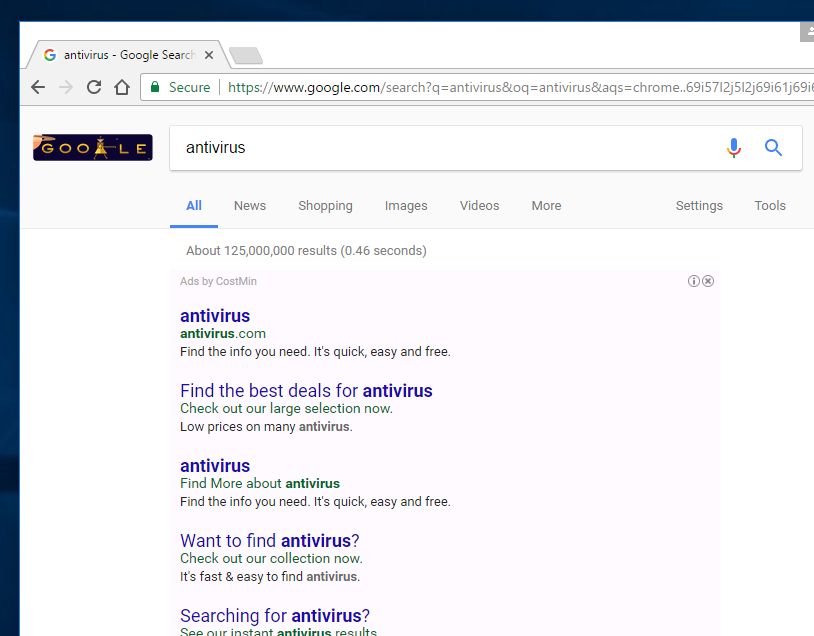This screenshot has height=636, width=814.
Task: Select the News results tab
Action: [x=250, y=205]
